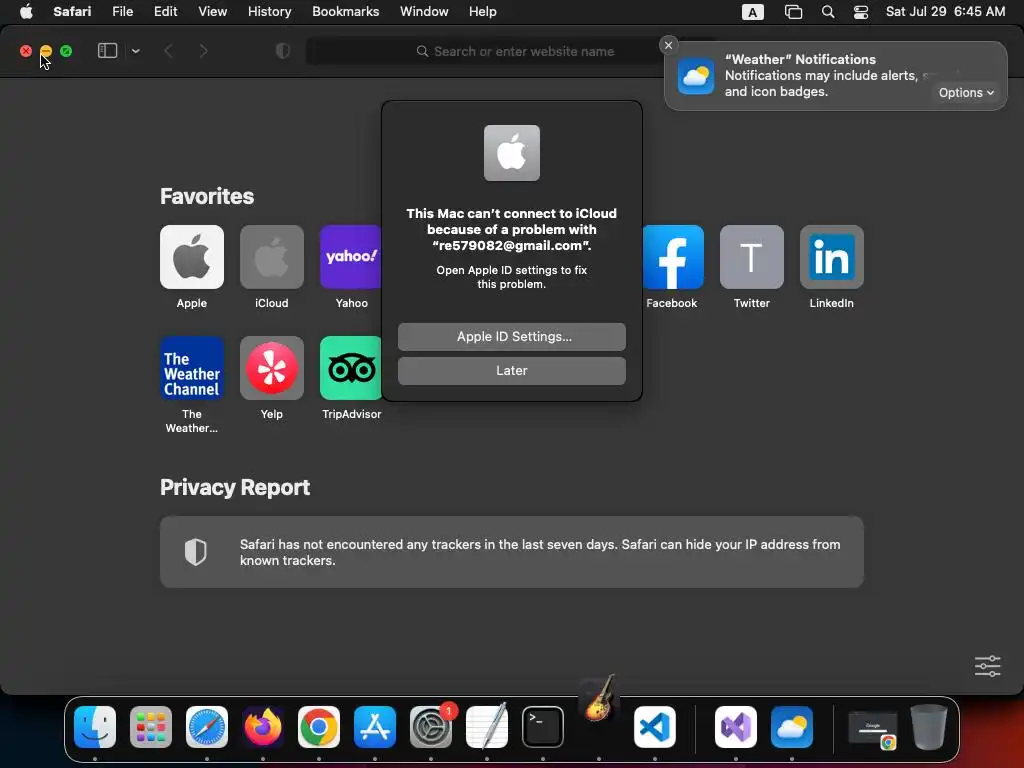Viewport: 1024px width, 768px height.
Task: Open GarageBand from the Dock
Action: tap(599, 701)
